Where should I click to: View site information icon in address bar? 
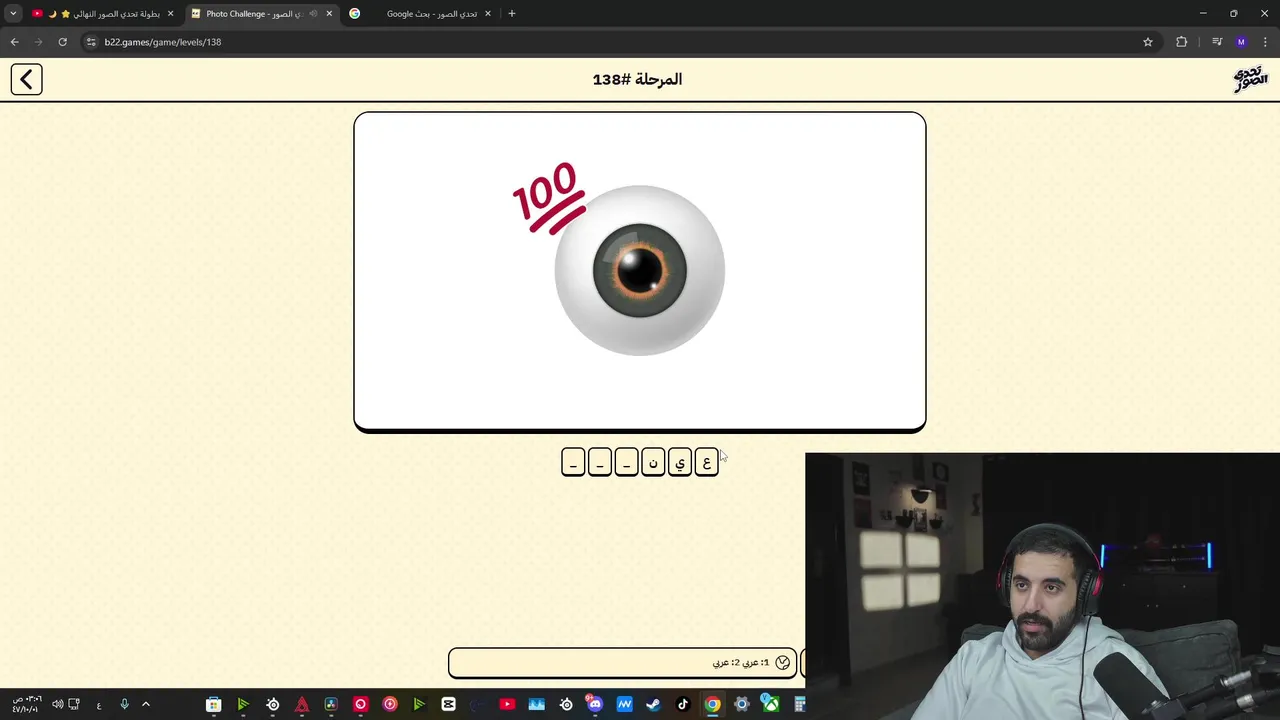click(91, 42)
